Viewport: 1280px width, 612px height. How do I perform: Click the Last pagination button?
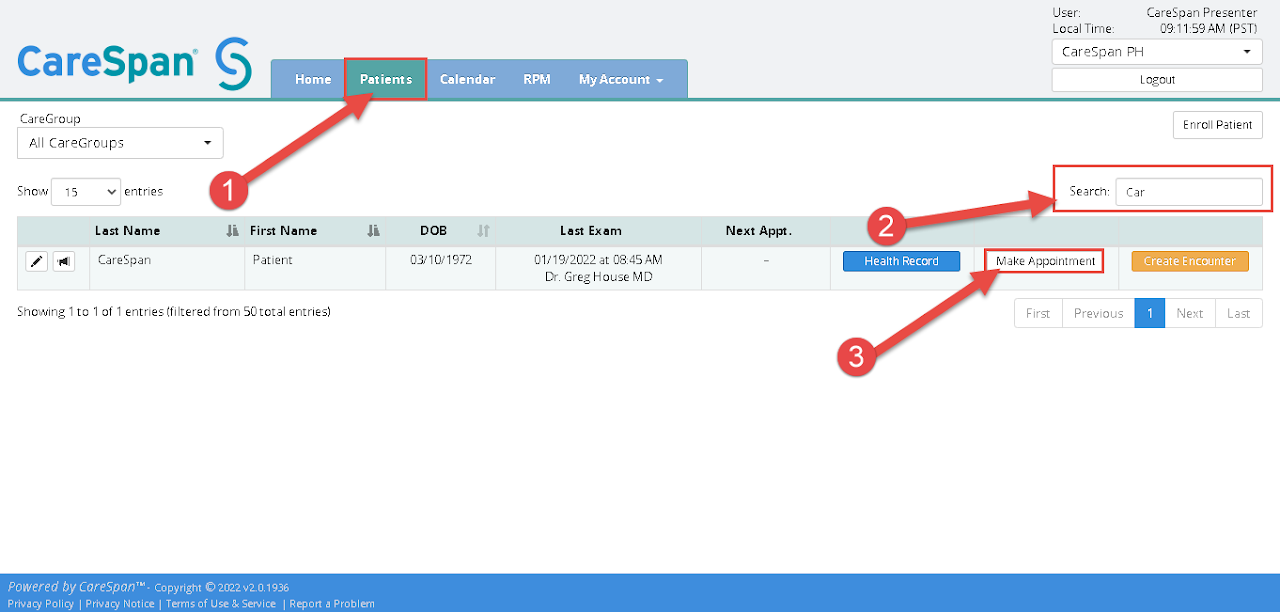point(1239,313)
